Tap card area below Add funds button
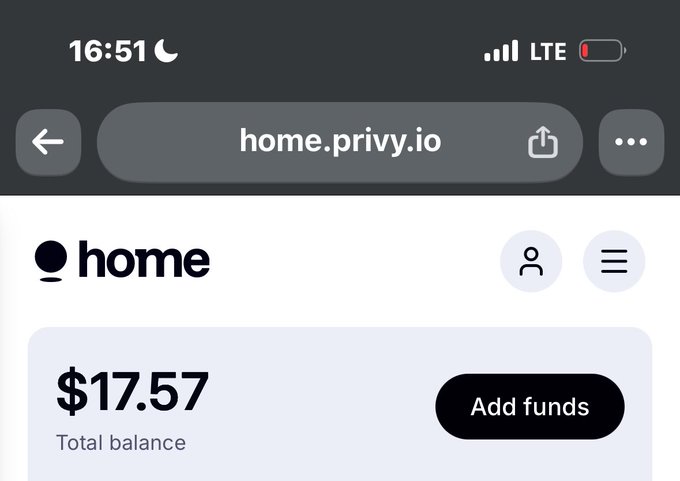This screenshot has height=481, width=680. (x=530, y=461)
